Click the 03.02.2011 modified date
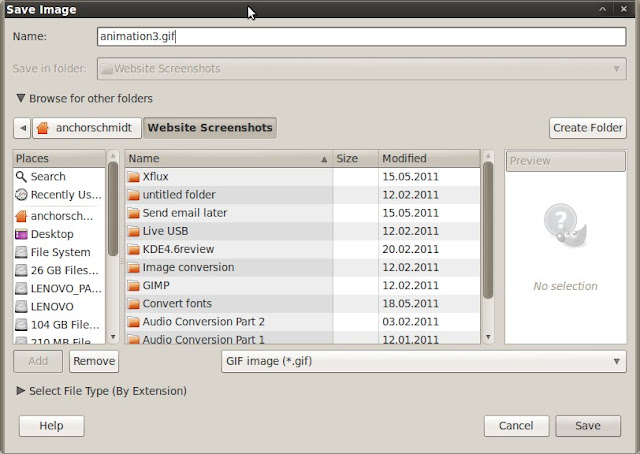Viewport: 640px width, 454px height. 411,322
